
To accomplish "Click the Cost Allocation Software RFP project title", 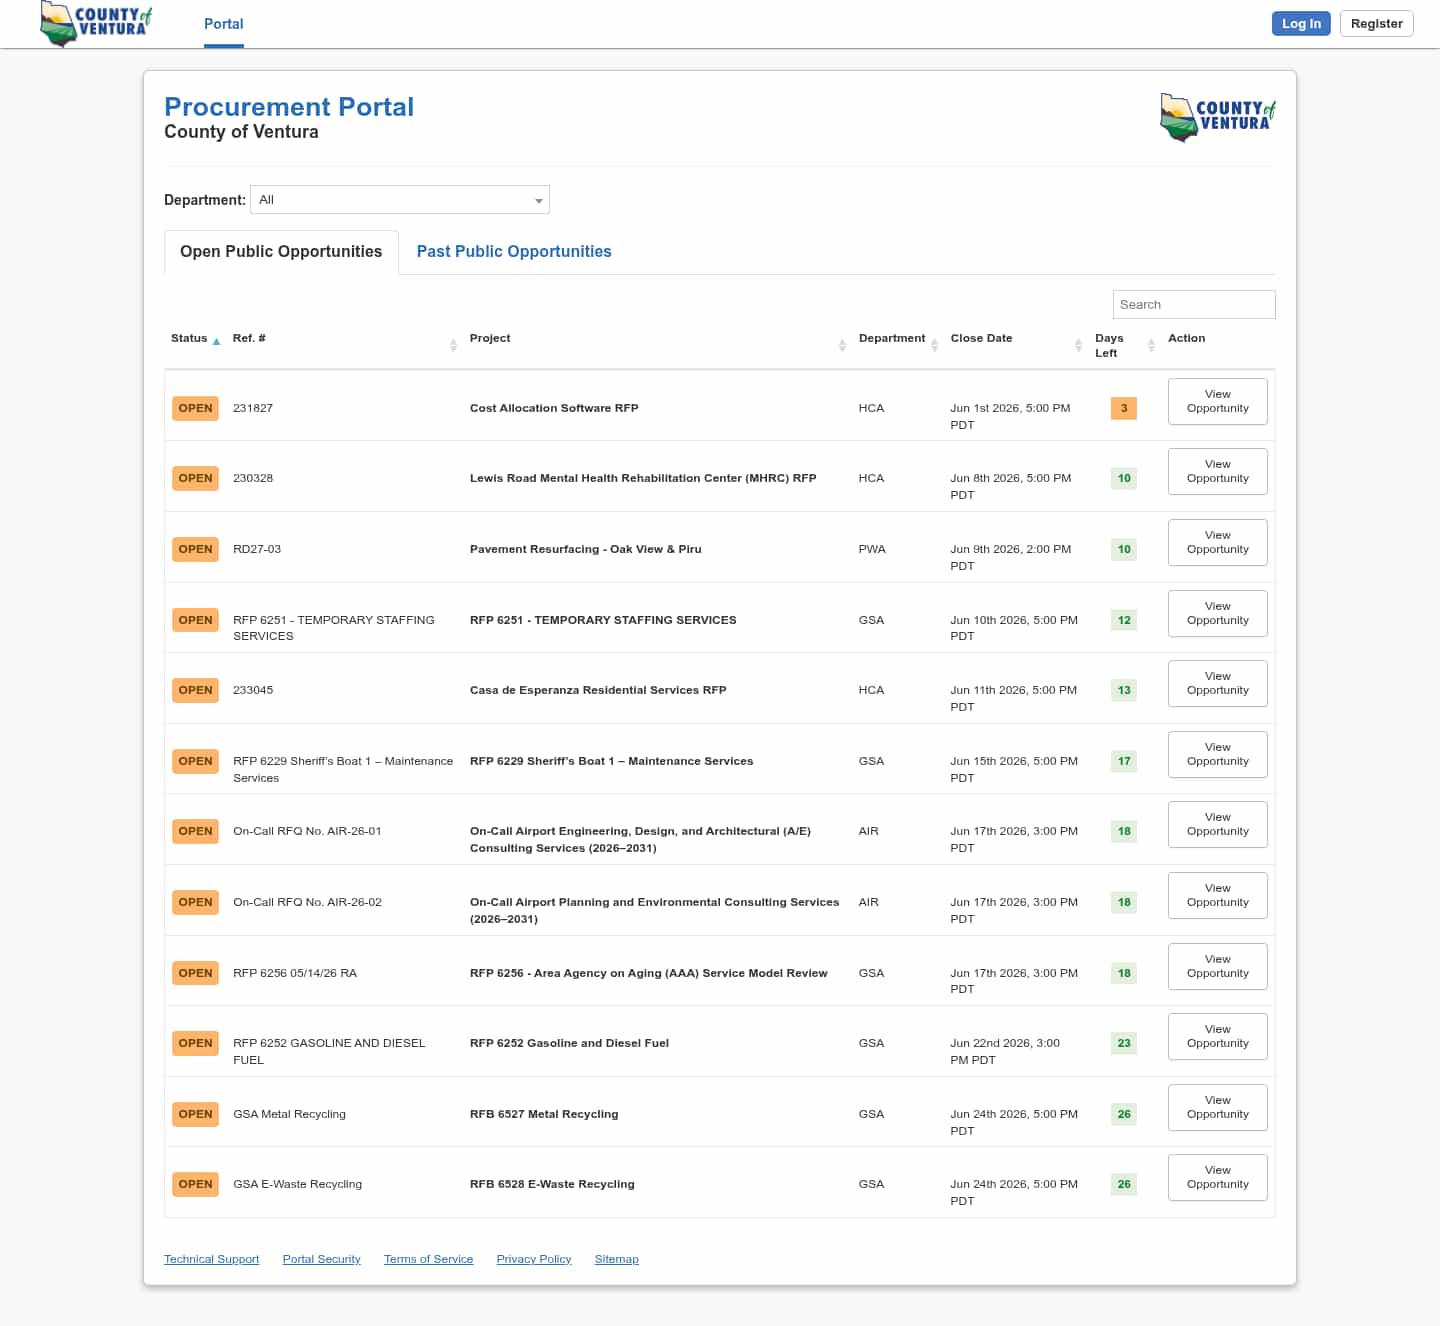I will (554, 408).
